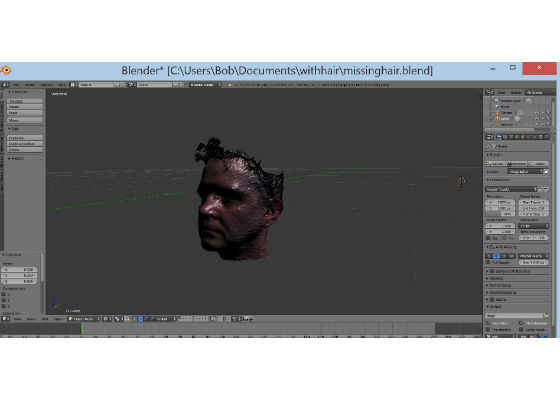
Task: Open the 3D View editor type icon
Action: (x=5, y=319)
